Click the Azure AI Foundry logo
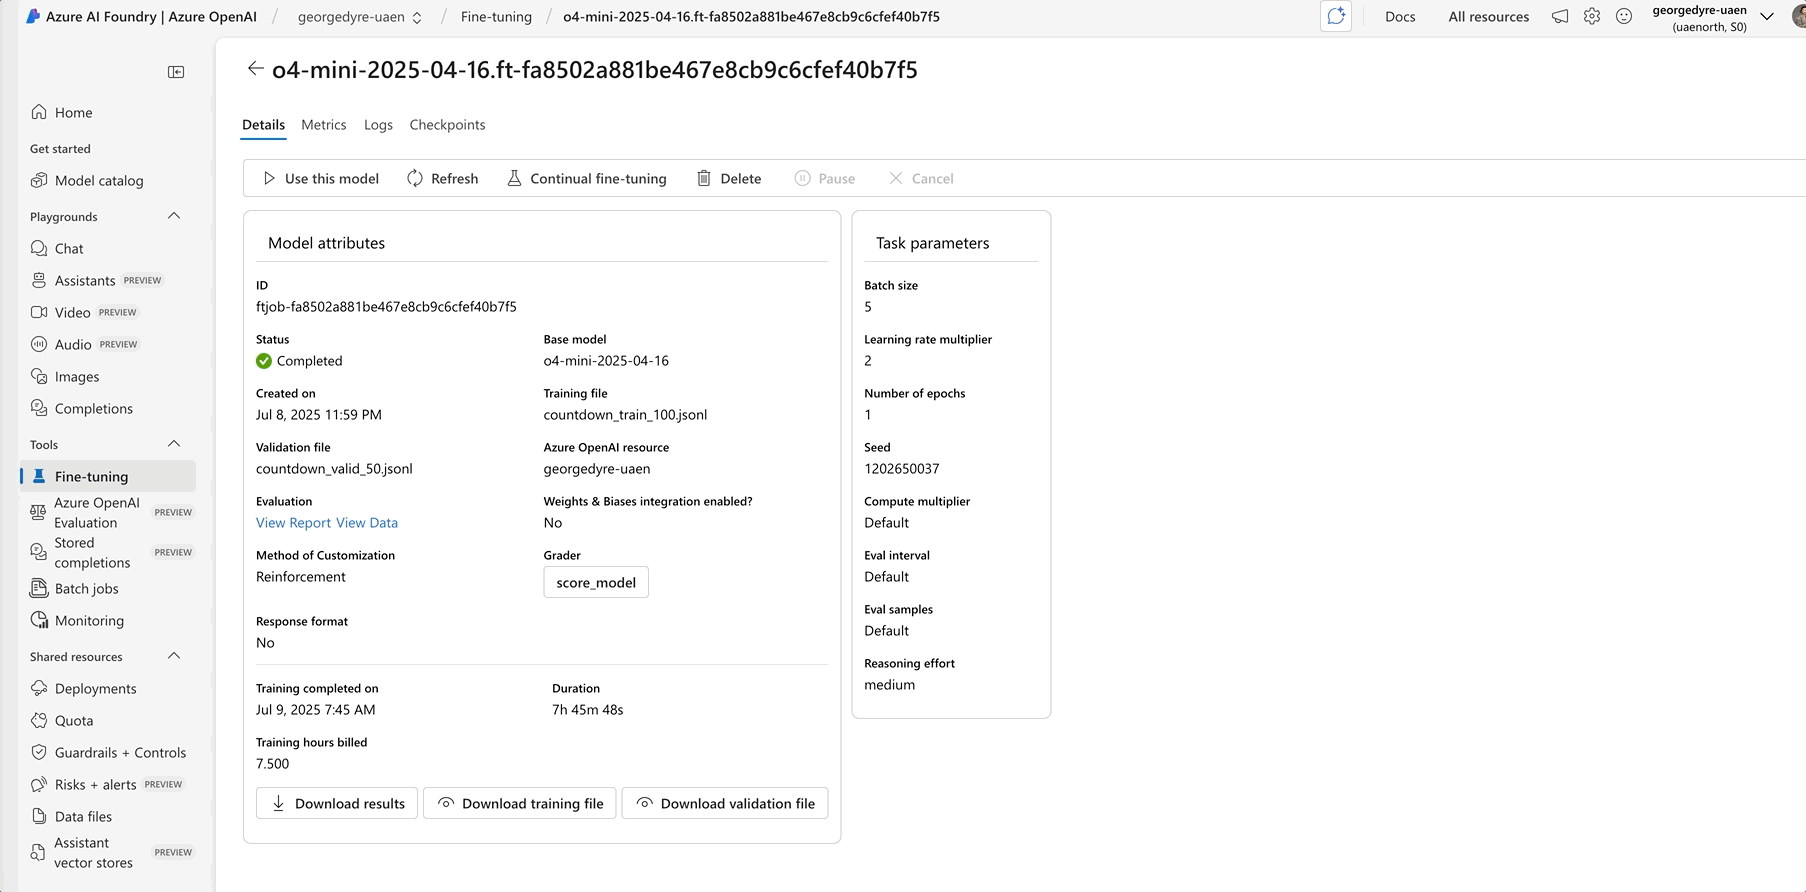This screenshot has width=1806, height=892. click(33, 16)
